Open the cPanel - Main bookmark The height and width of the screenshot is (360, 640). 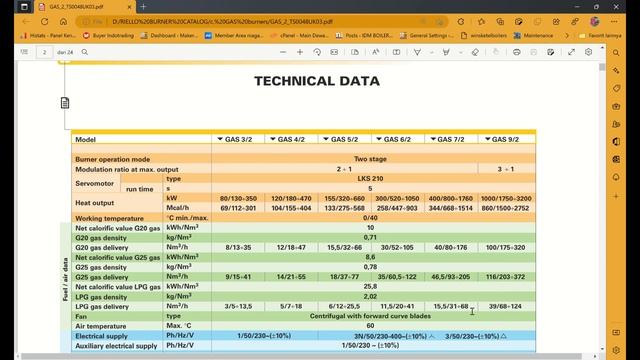click(299, 36)
